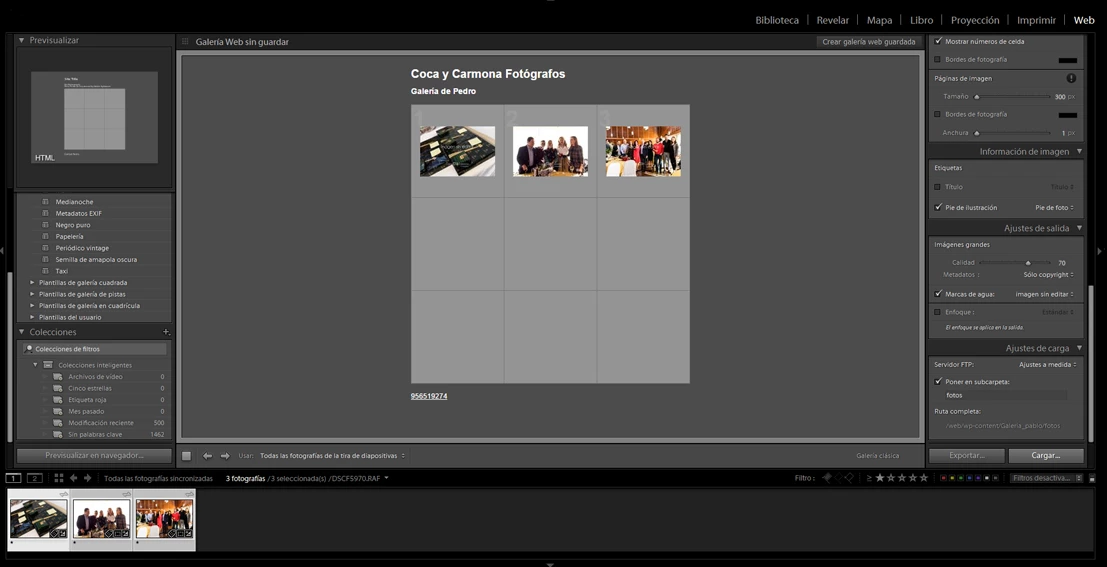Screen dimensions: 1107x567
Task: Open Servidor FTP Ajustes a medida dropdown
Action: tap(1048, 365)
